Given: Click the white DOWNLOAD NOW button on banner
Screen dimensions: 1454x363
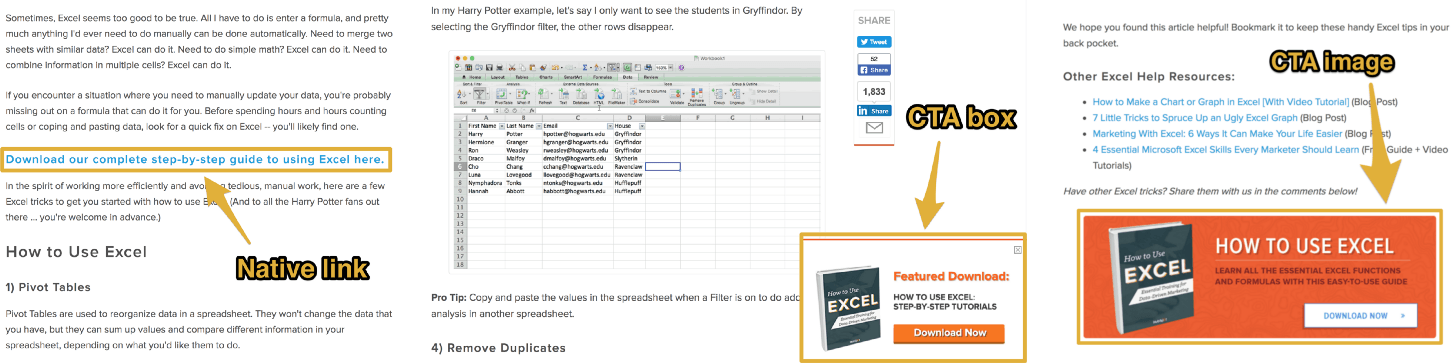Looking at the screenshot, I should [x=1360, y=315].
